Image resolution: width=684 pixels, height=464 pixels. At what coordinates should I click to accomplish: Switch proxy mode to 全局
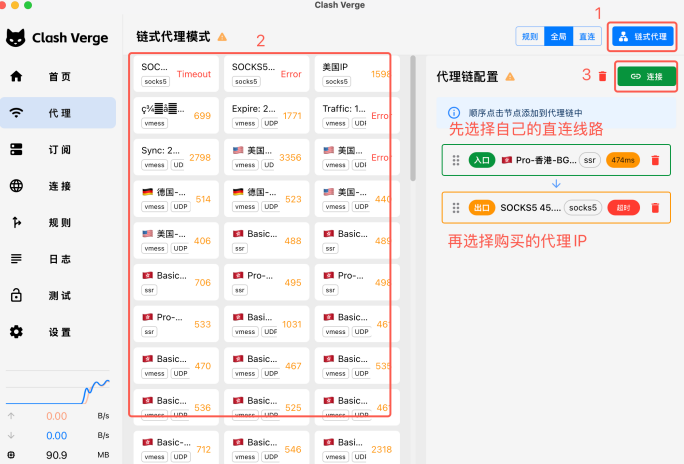(x=558, y=36)
